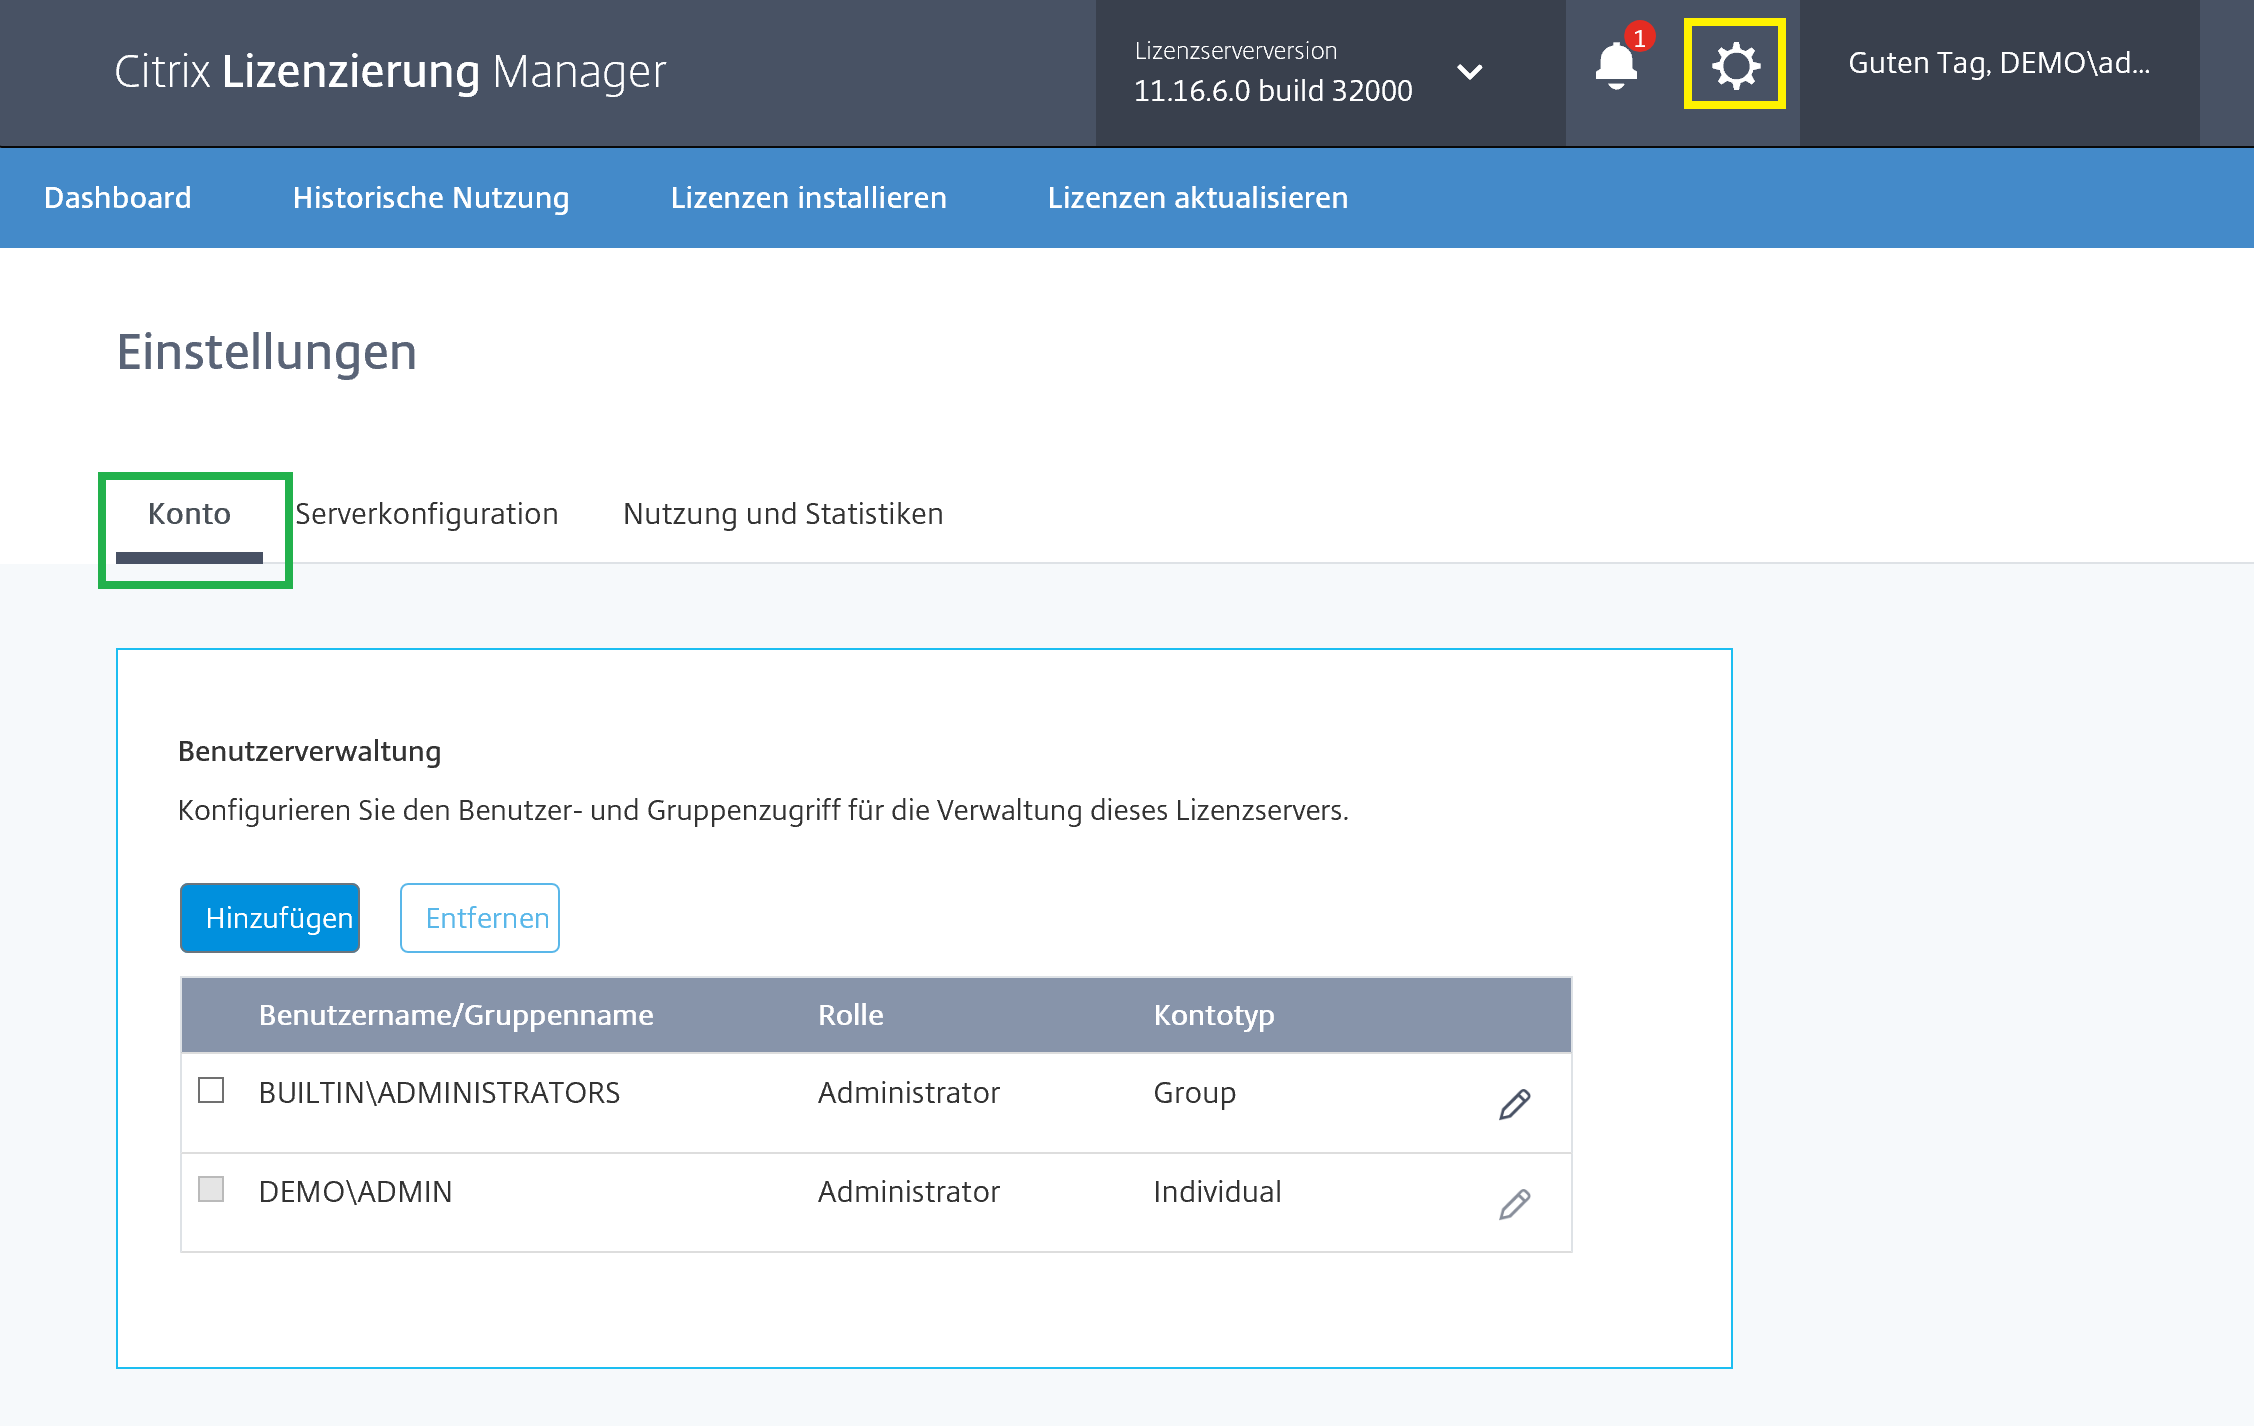This screenshot has width=2254, height=1426.
Task: Click the Citrix Lizenzierung Manager title
Action: (x=390, y=72)
